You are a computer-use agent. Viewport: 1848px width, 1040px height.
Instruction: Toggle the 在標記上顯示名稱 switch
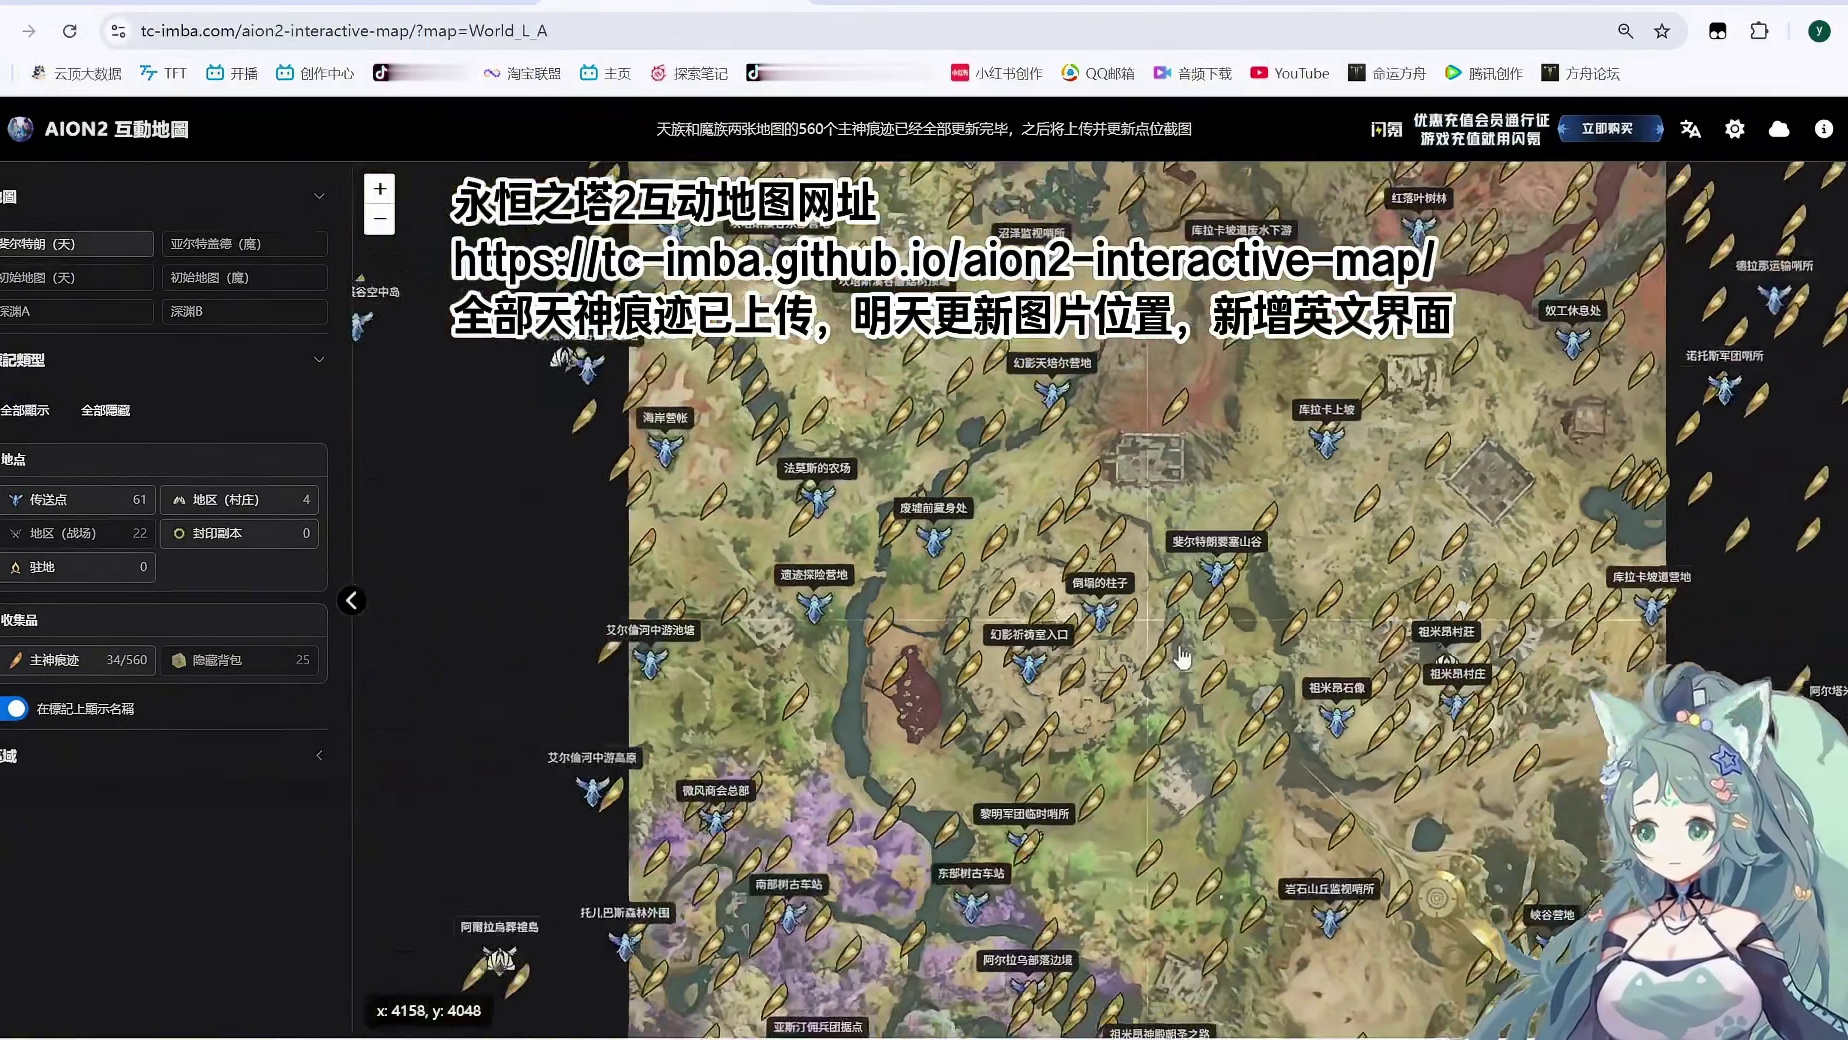15,708
